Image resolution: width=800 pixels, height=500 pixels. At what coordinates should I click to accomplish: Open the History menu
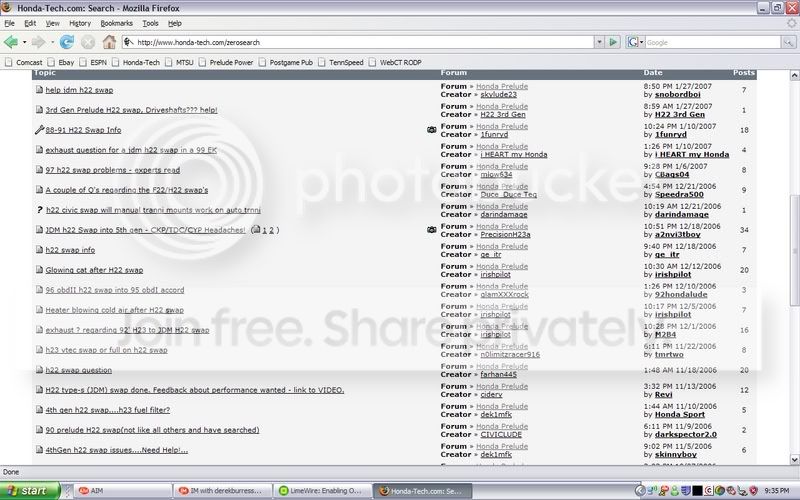coord(80,22)
